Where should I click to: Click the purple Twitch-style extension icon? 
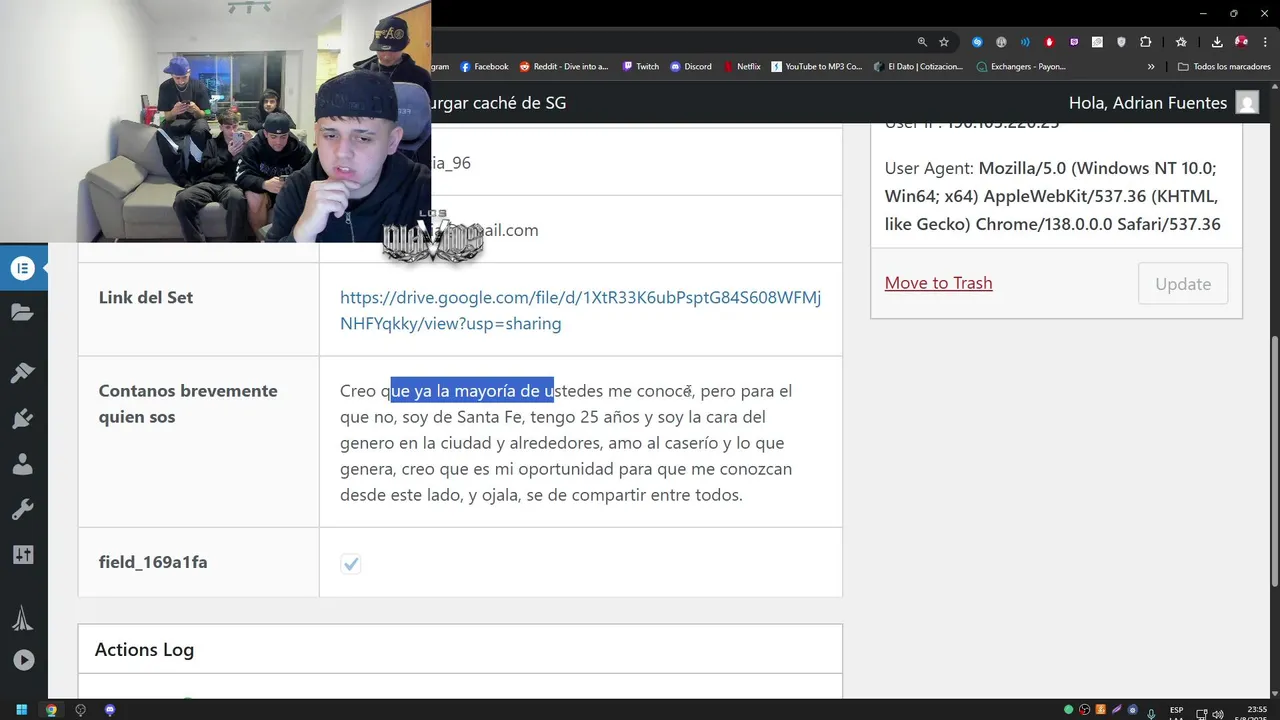click(1074, 42)
